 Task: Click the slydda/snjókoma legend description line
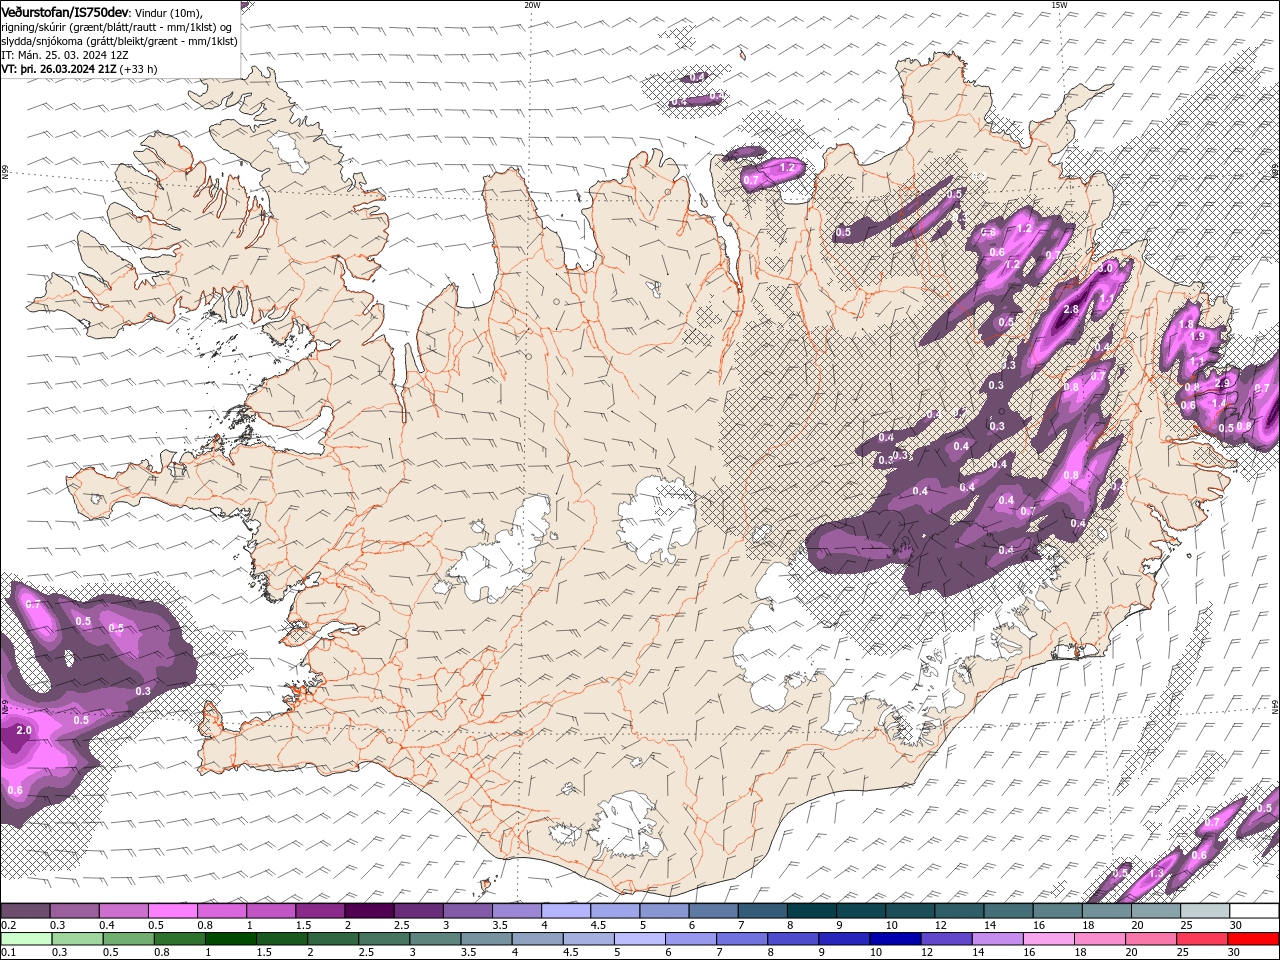pyautogui.click(x=119, y=40)
